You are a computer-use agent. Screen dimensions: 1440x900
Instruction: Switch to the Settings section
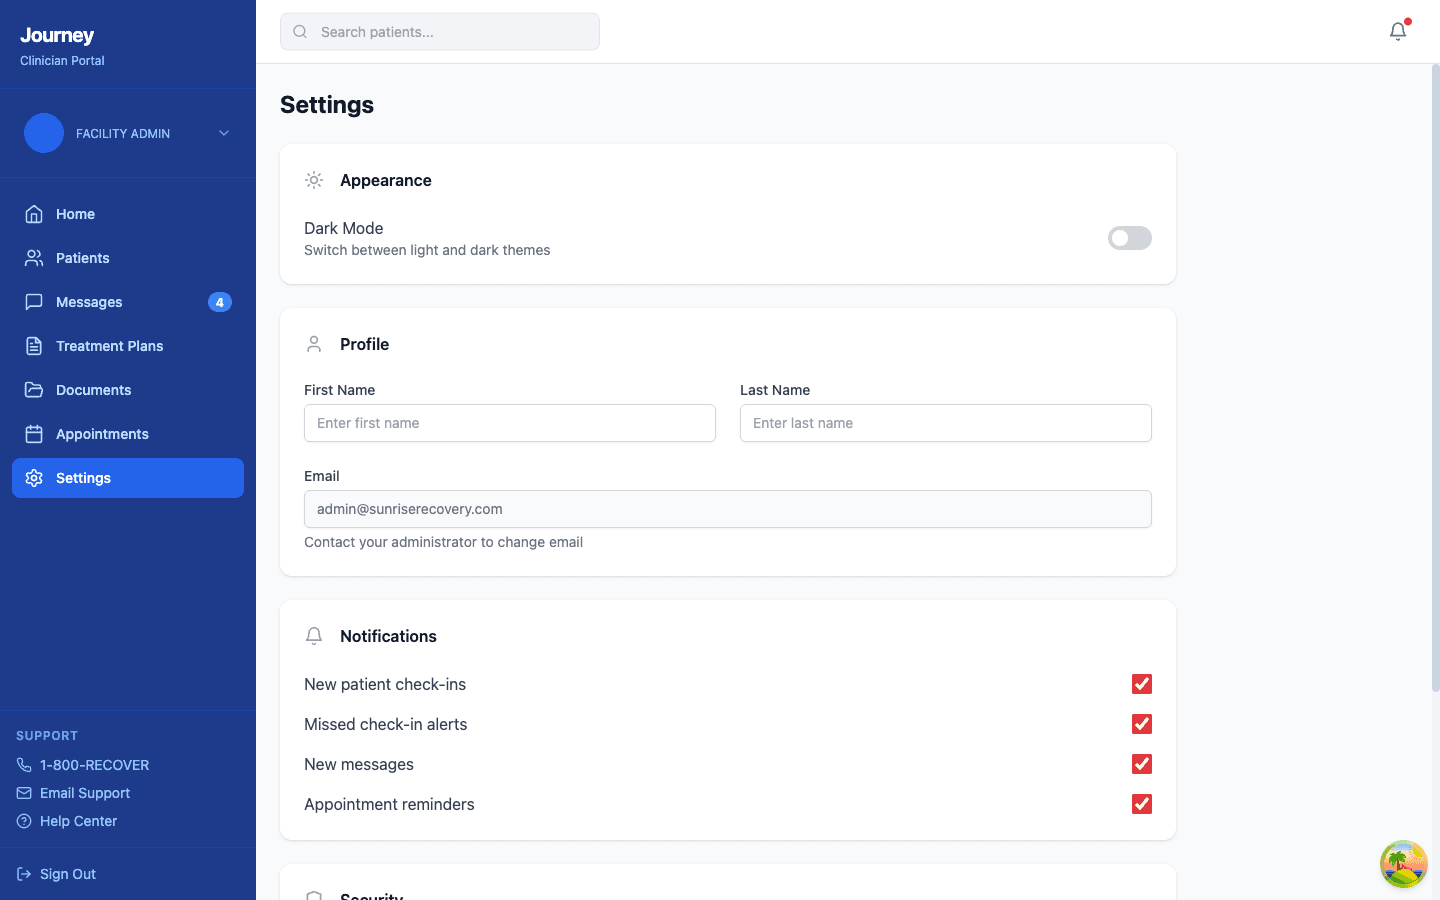tap(83, 478)
